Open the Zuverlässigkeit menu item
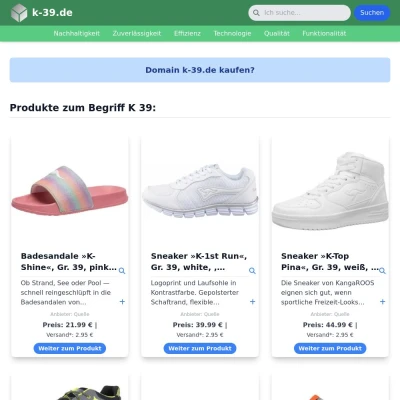The width and height of the screenshot is (400, 400). point(137,33)
